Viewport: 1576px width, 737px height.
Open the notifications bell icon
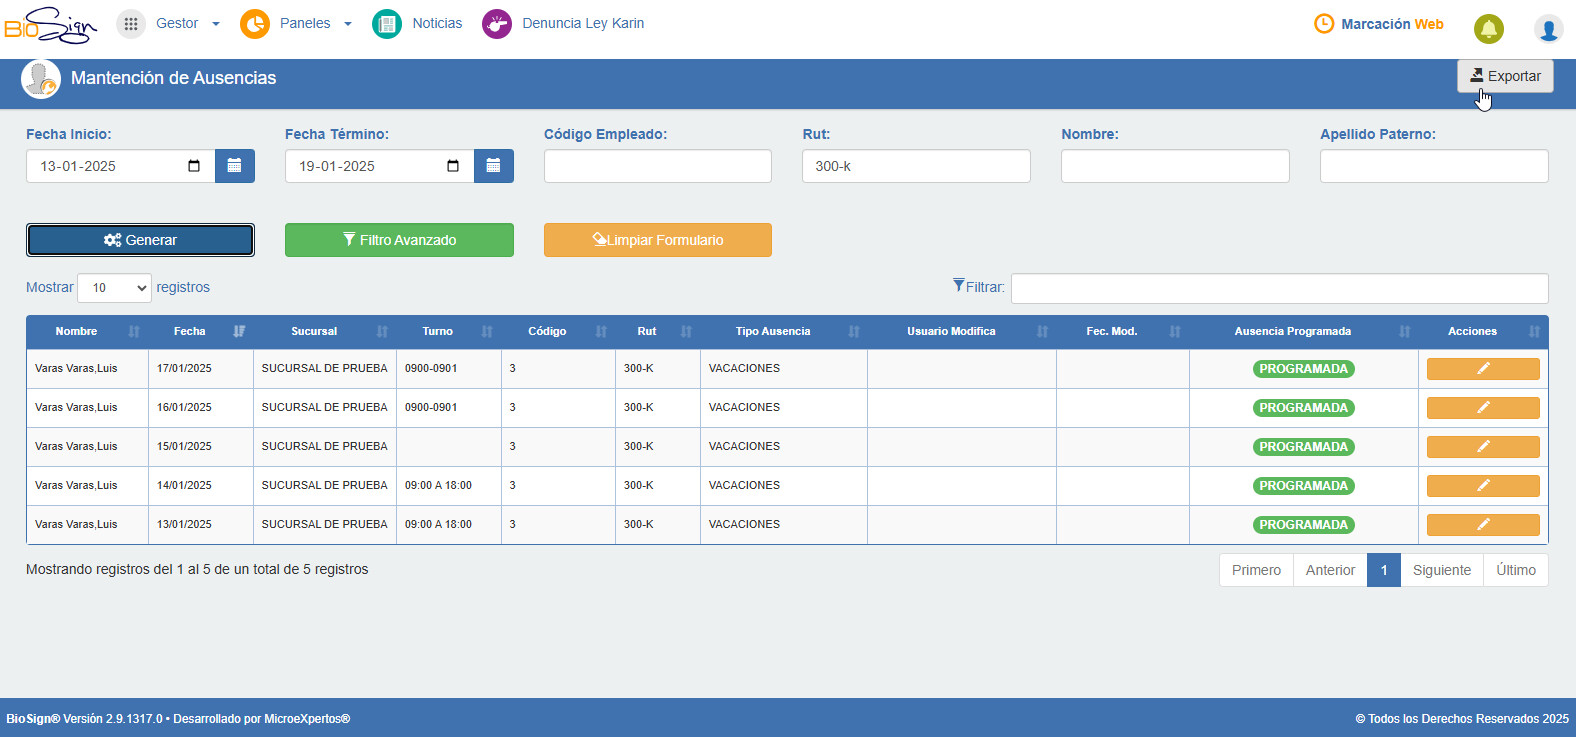click(1488, 29)
